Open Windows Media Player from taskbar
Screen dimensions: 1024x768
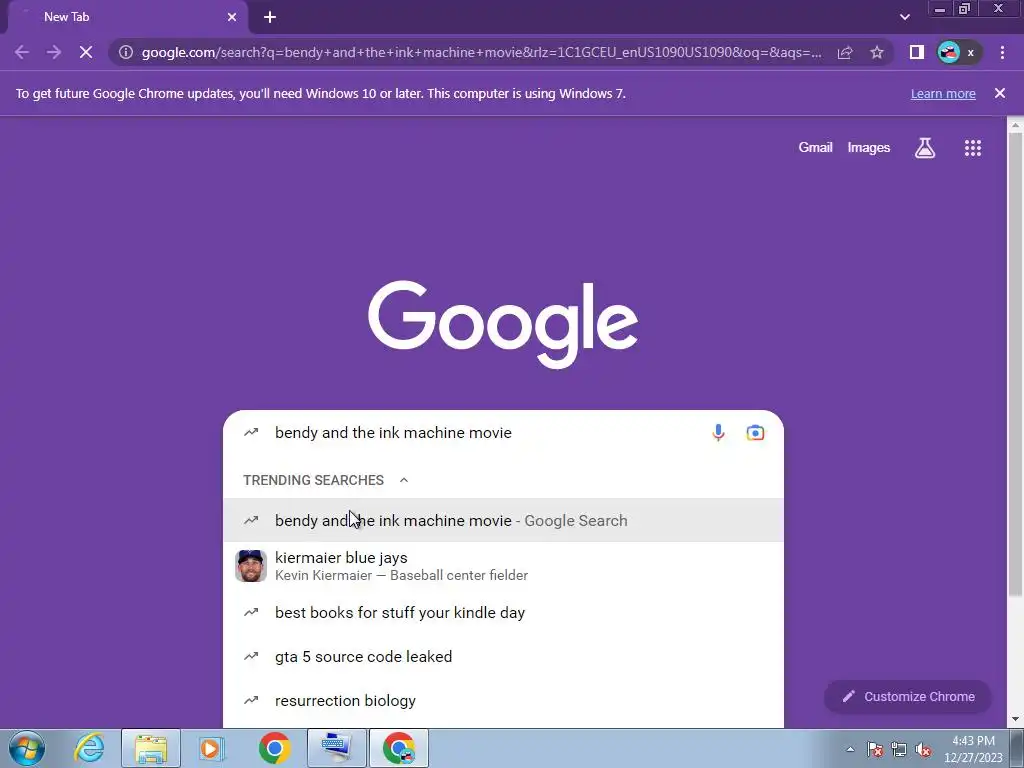212,748
